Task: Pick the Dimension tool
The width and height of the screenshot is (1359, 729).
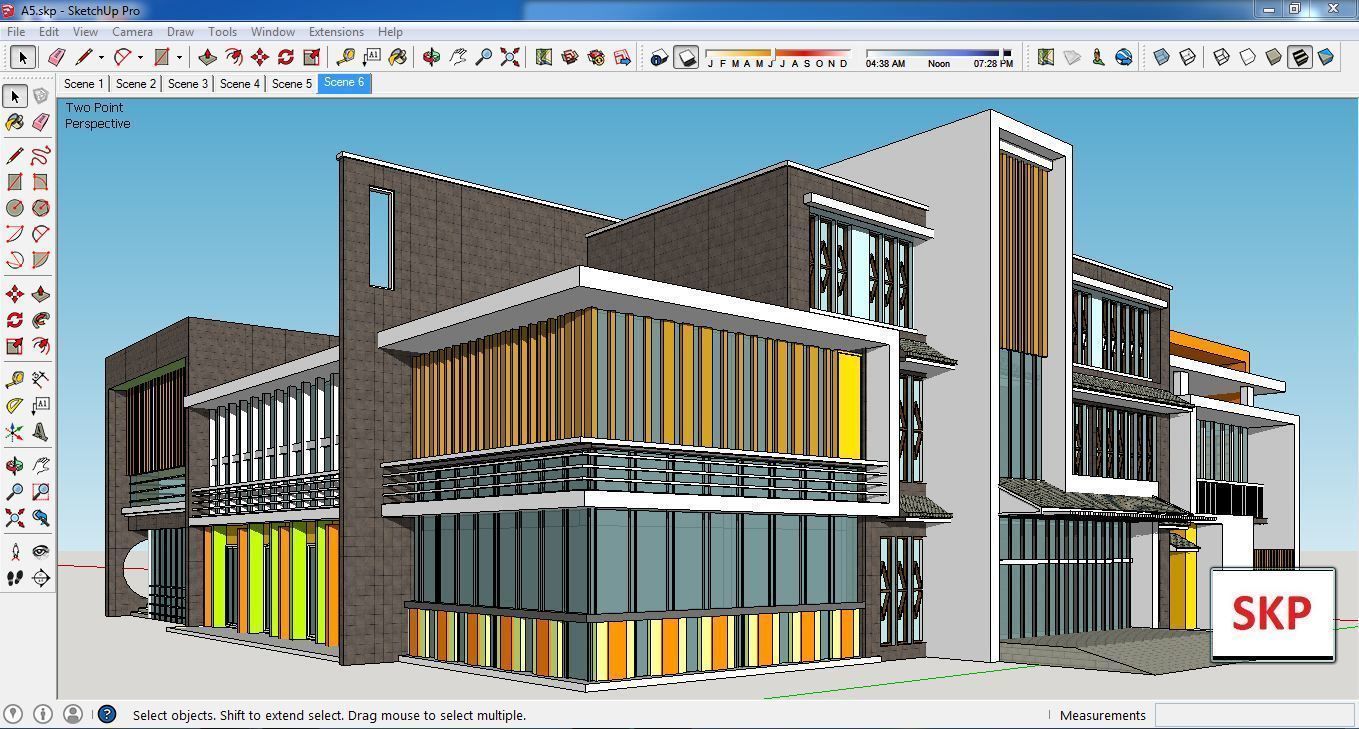Action: [x=40, y=380]
